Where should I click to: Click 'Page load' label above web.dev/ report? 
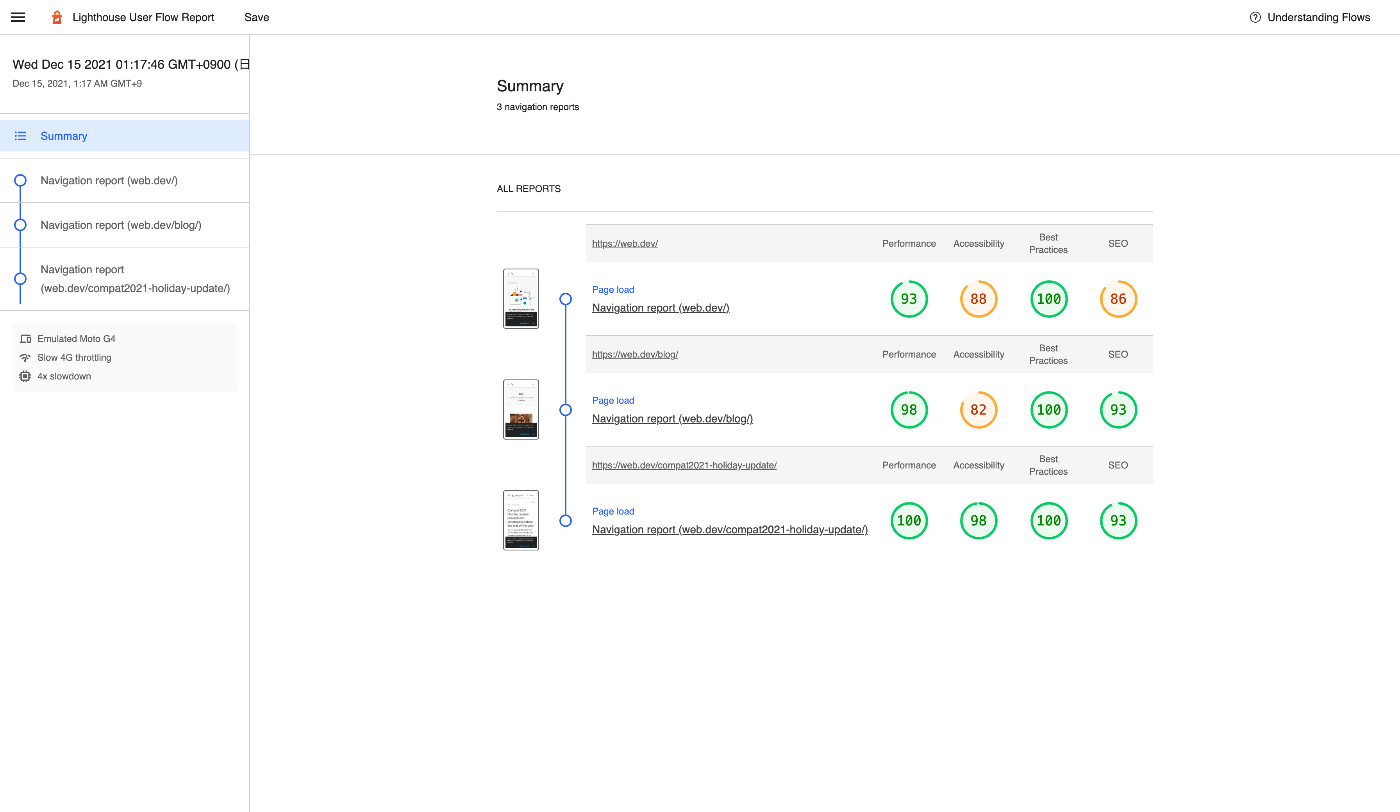[613, 290]
